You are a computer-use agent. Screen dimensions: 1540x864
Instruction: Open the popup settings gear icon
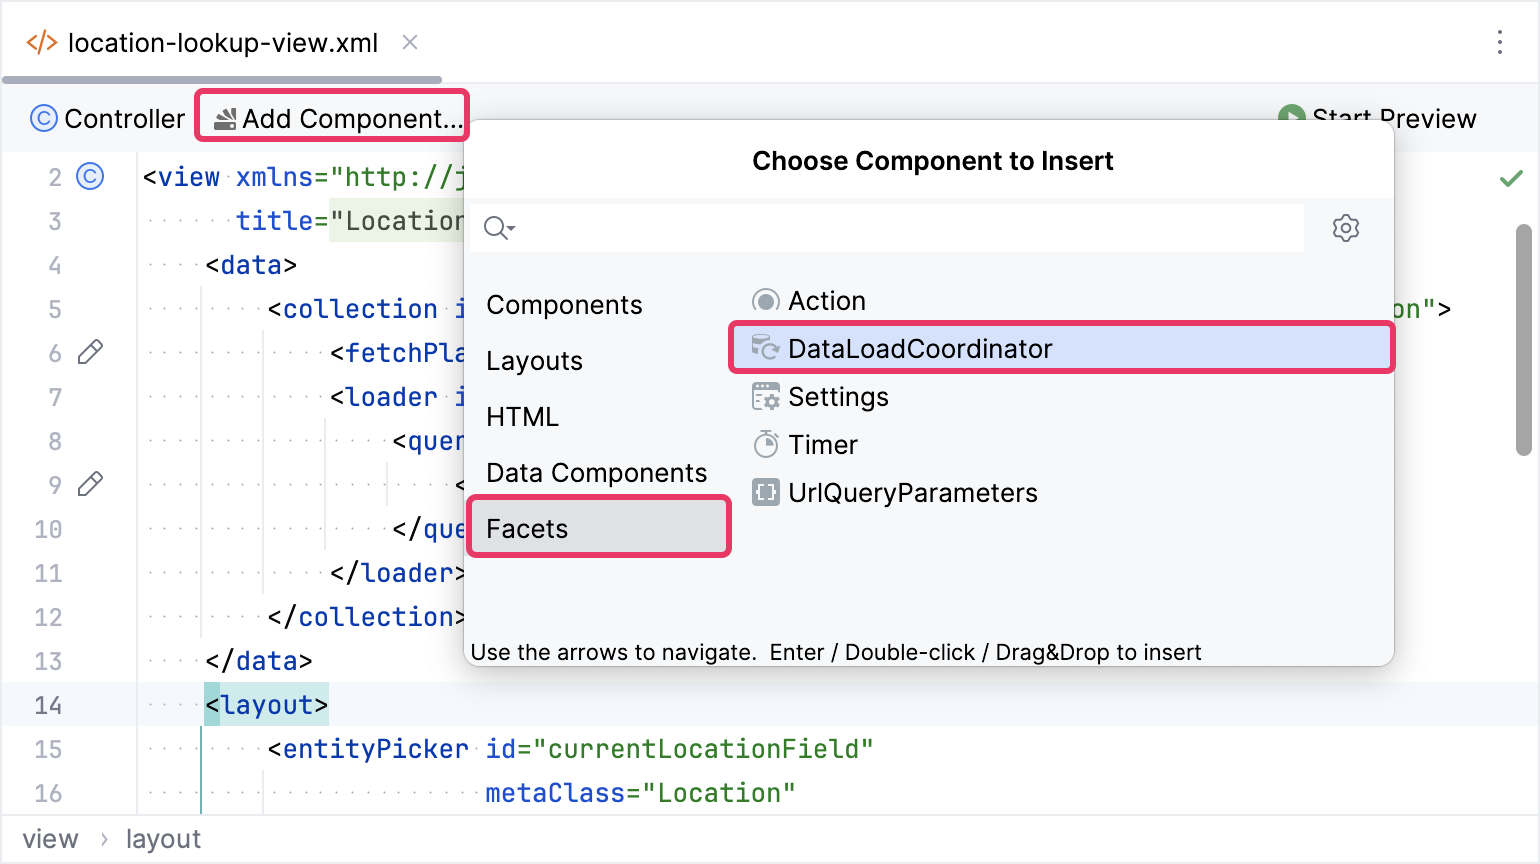pyautogui.click(x=1345, y=228)
